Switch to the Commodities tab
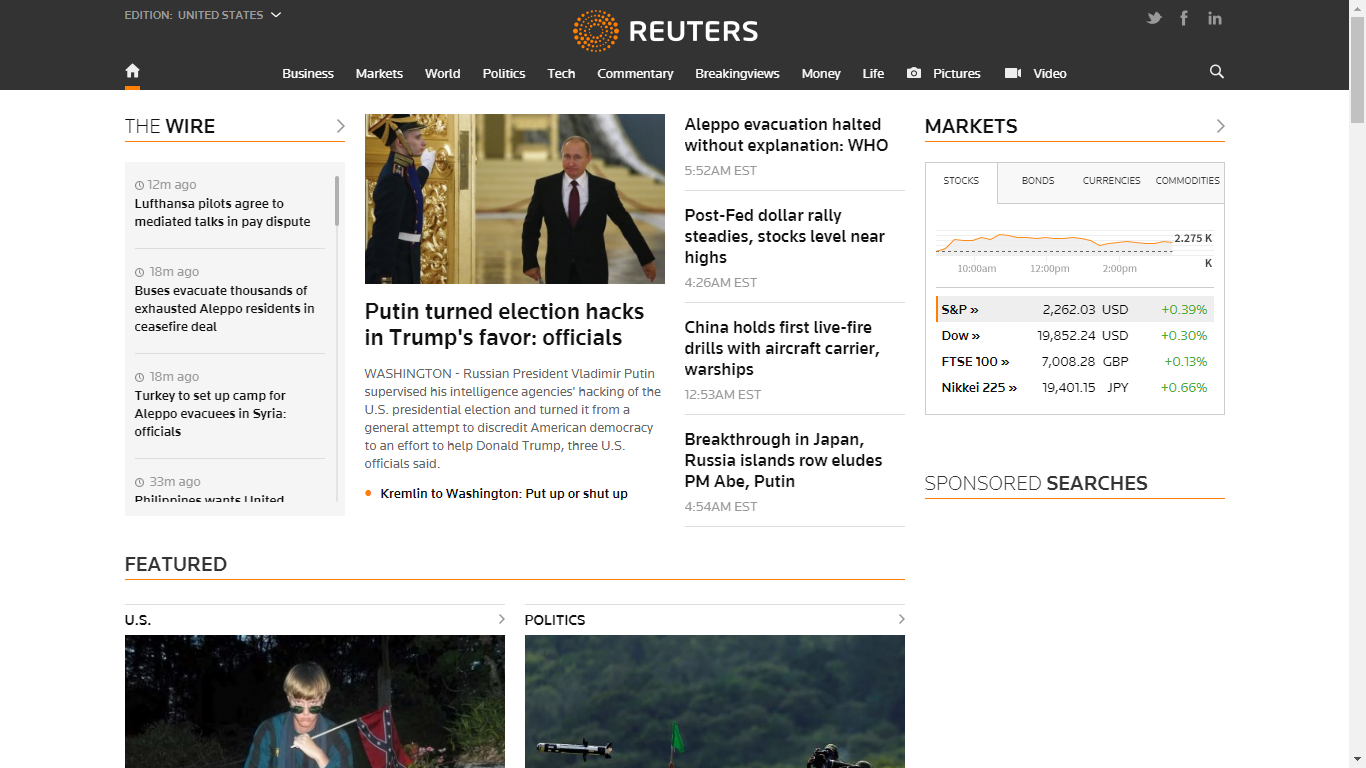The height and width of the screenshot is (768, 1366). (1187, 181)
